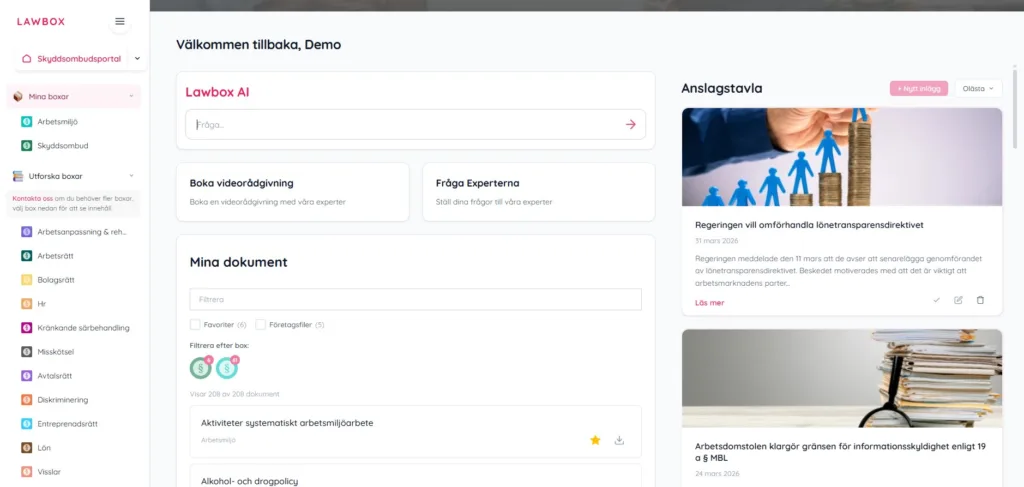
Task: Open the Olästa filter dropdown
Action: click(978, 89)
